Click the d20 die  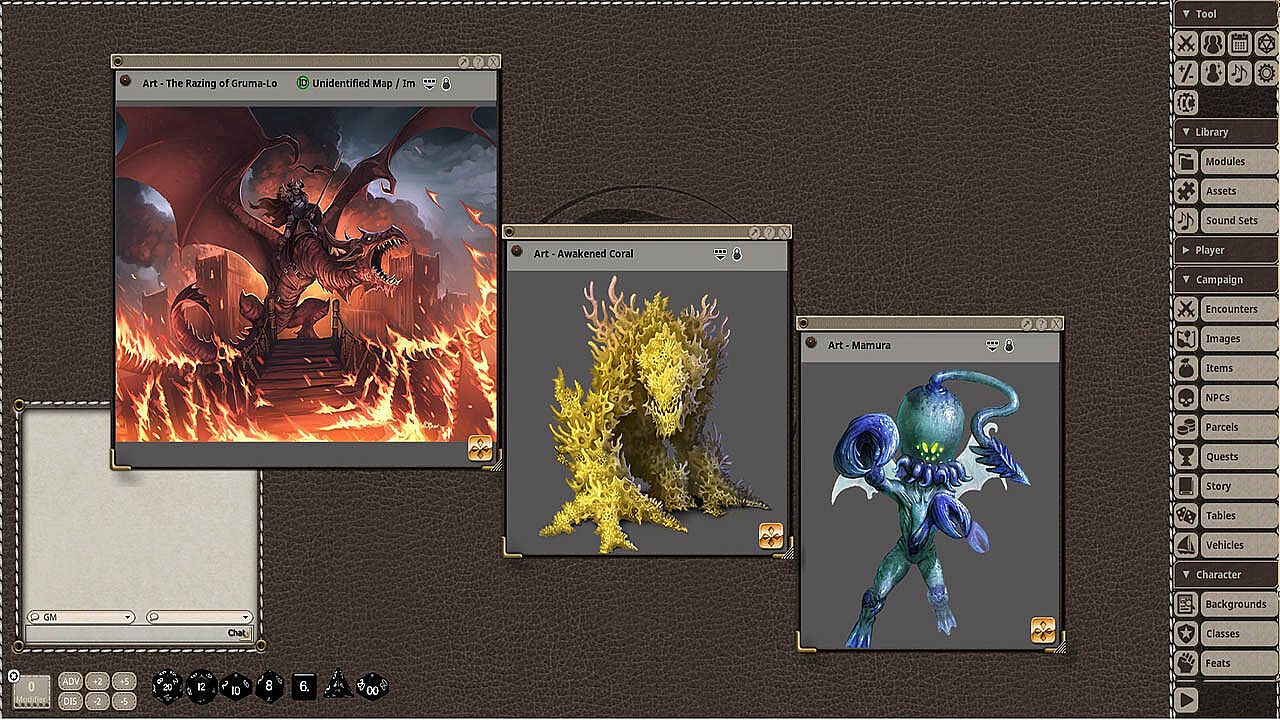point(166,686)
